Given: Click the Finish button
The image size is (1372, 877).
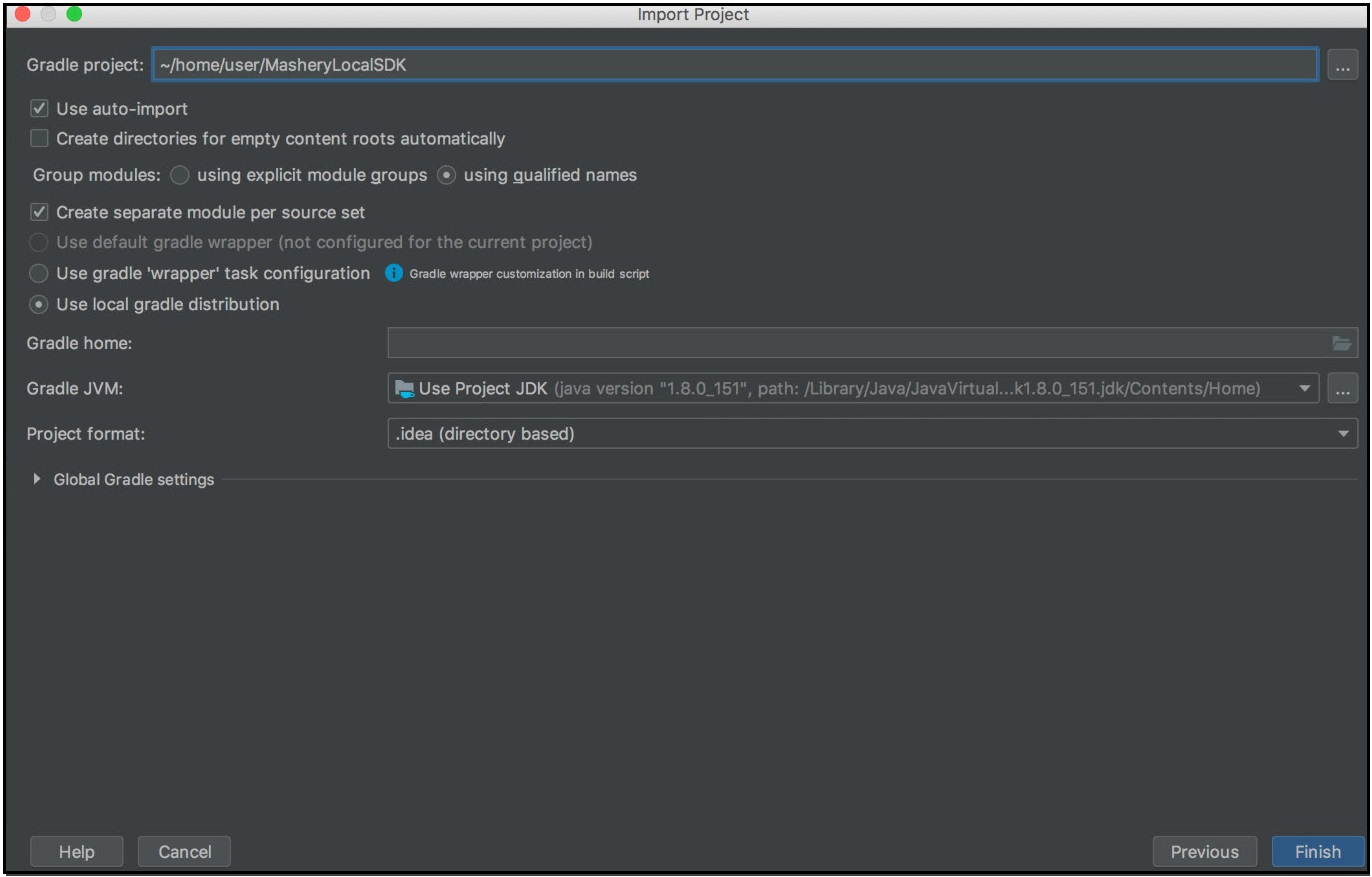Looking at the screenshot, I should coord(1317,852).
